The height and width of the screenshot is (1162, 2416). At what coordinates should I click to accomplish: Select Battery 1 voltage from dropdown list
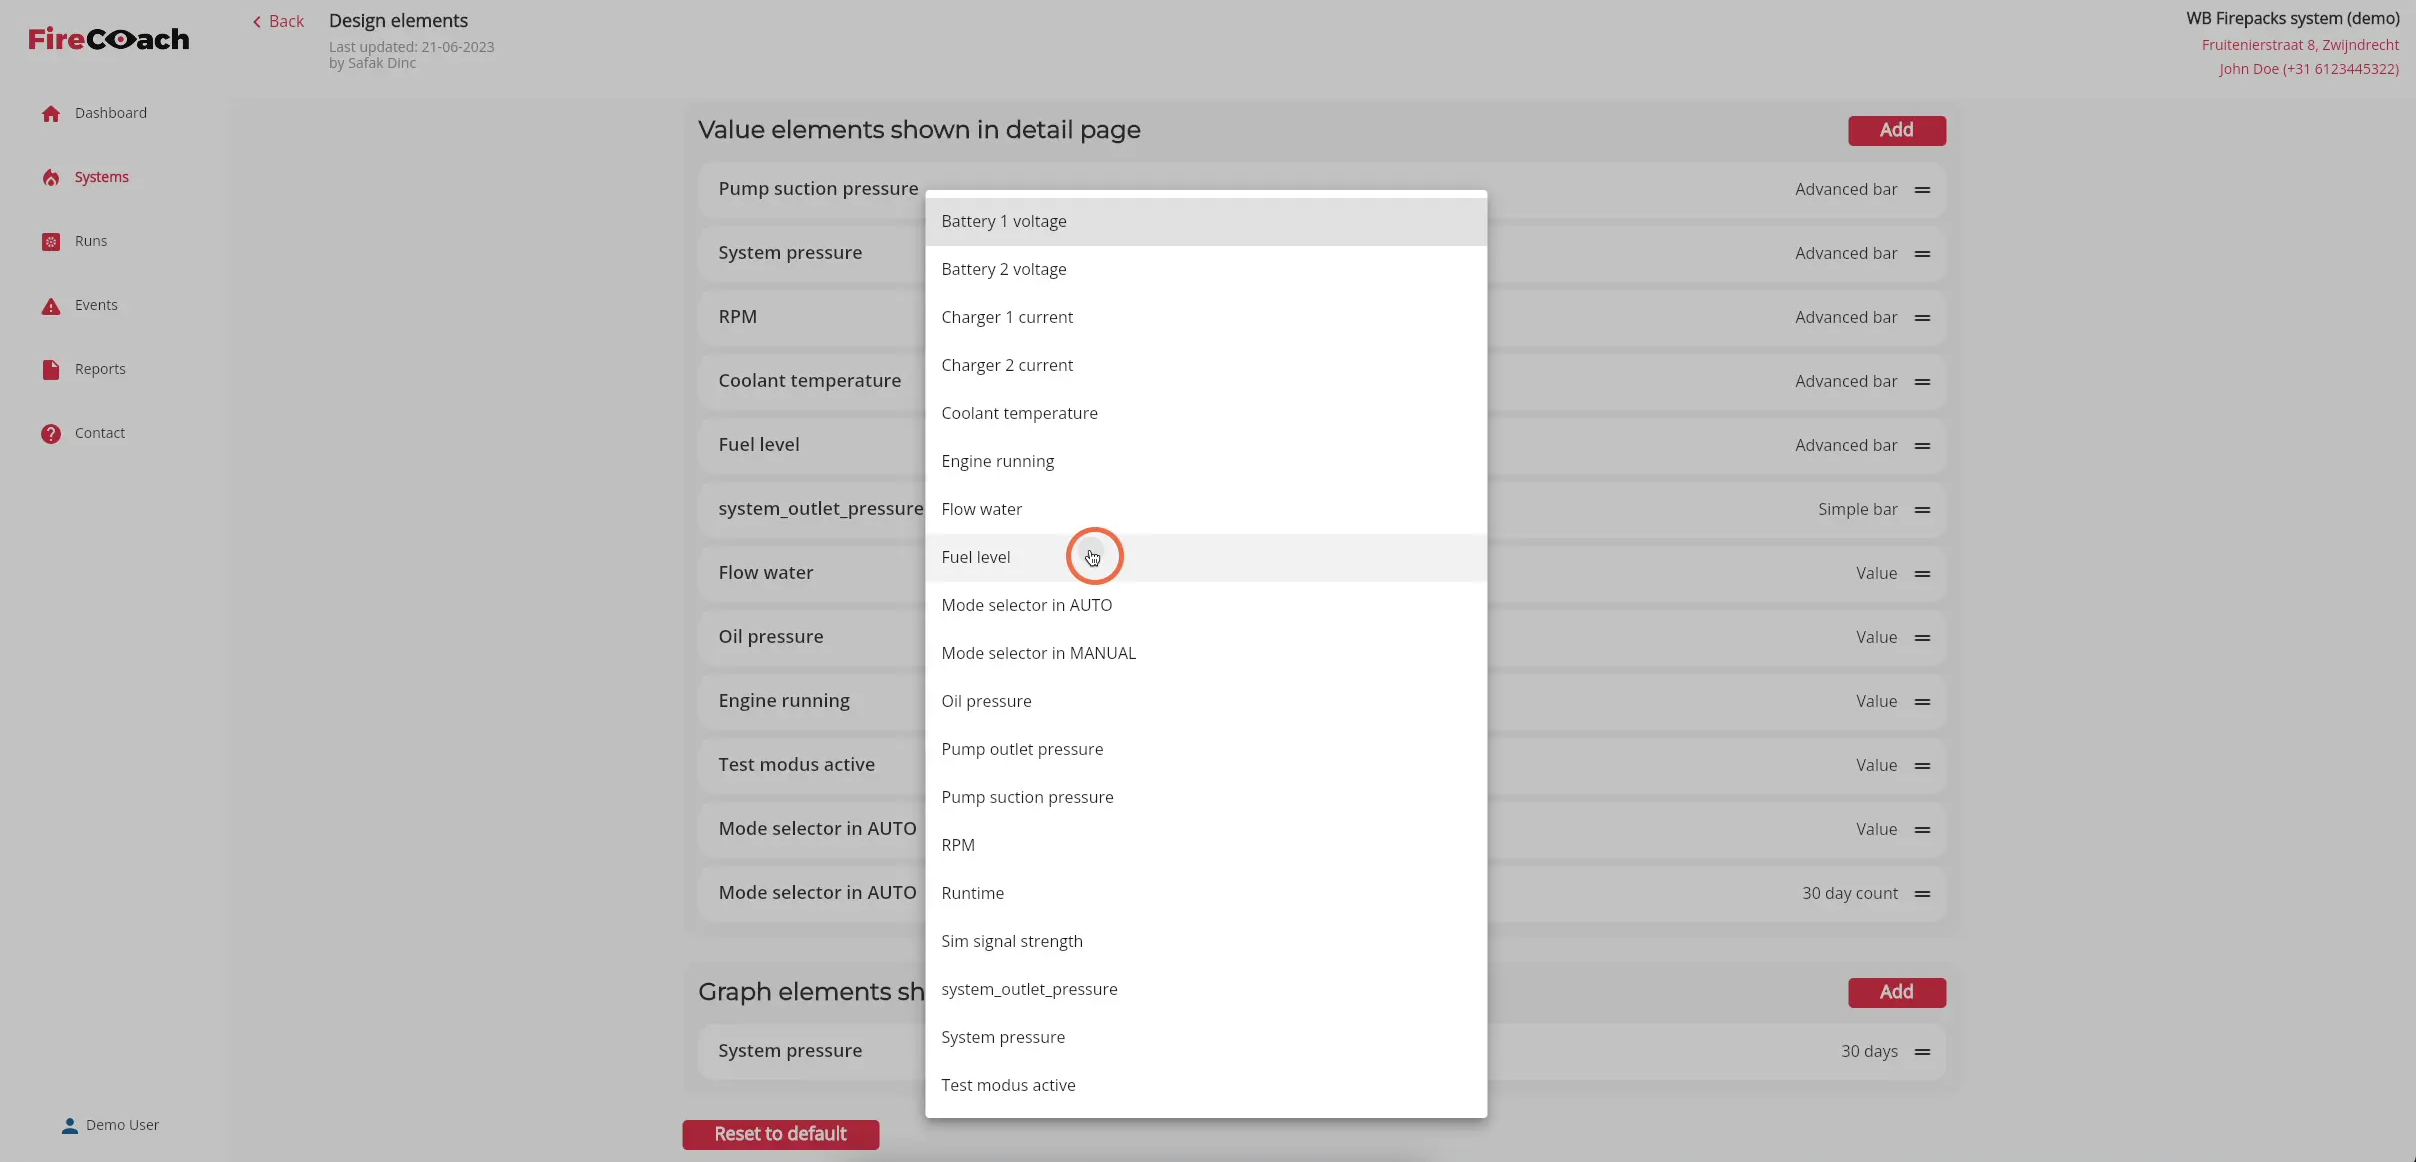(1205, 222)
